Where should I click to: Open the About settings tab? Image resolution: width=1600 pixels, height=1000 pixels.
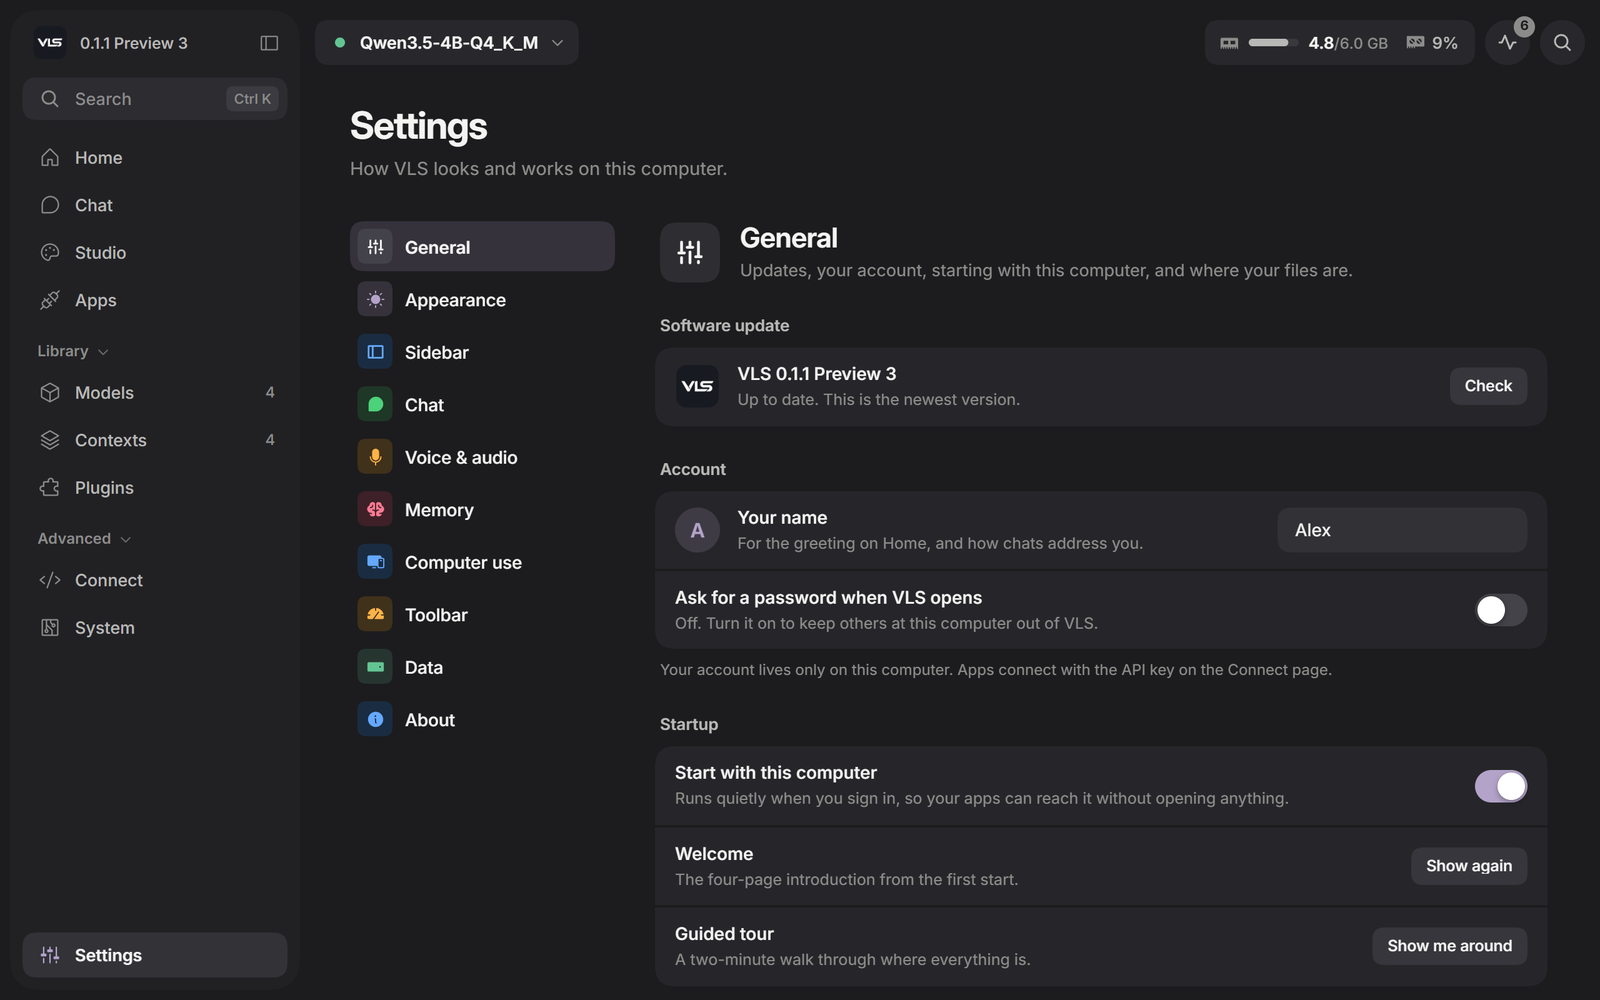(482, 720)
